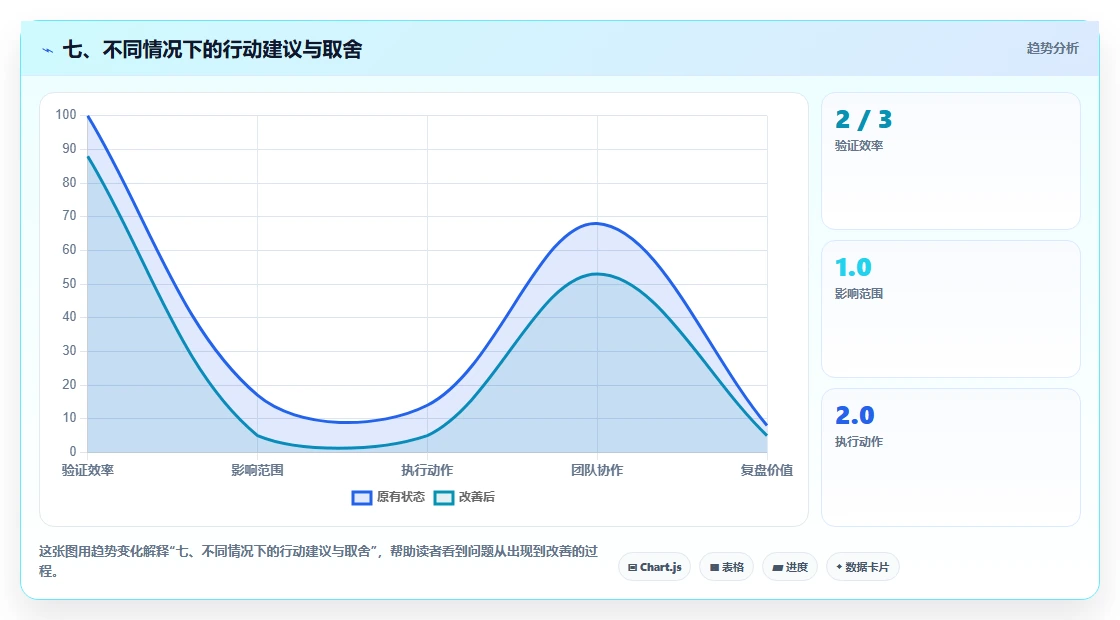This screenshot has width=1120, height=620.
Task: Click the y-axis value 50
Action: tap(69, 284)
